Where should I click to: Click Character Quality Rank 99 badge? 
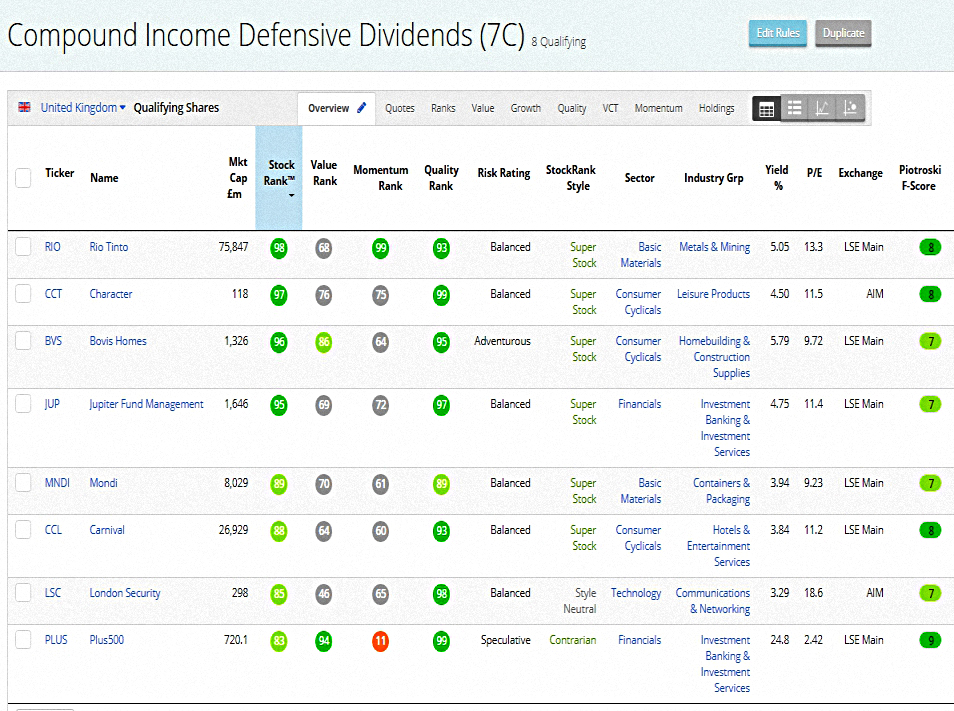click(441, 295)
